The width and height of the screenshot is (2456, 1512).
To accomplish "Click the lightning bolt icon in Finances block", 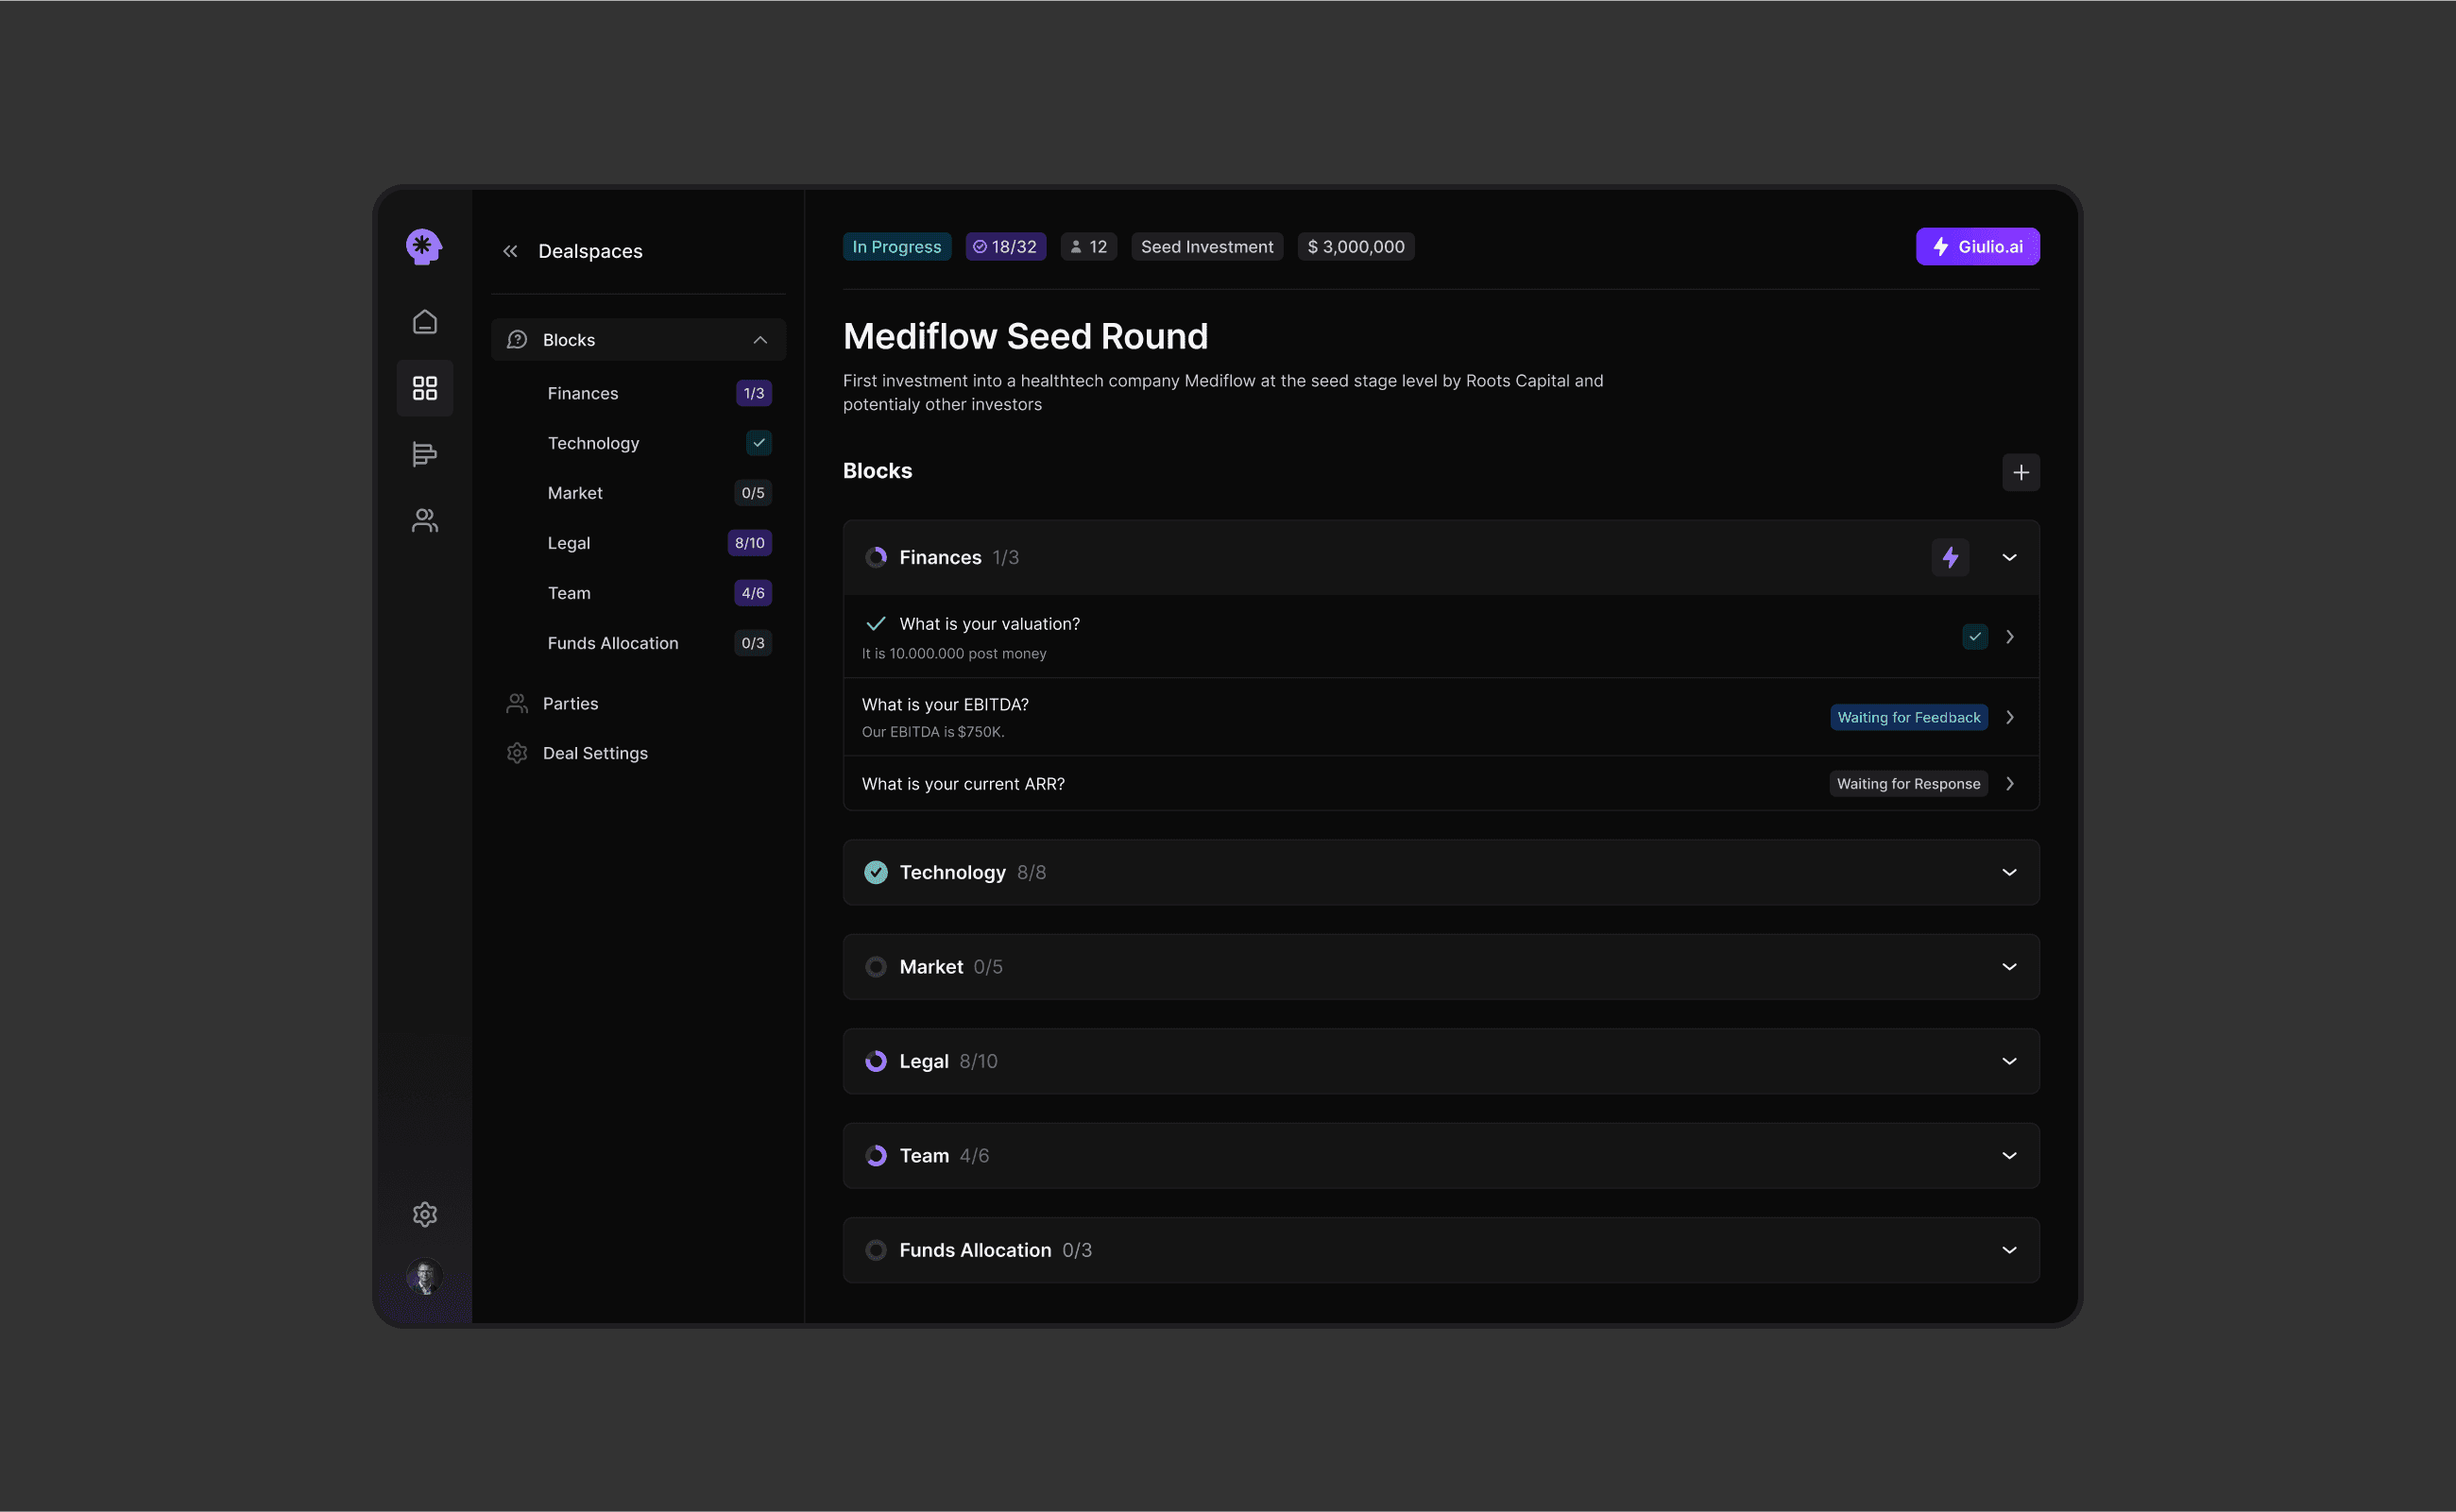I will (1949, 557).
